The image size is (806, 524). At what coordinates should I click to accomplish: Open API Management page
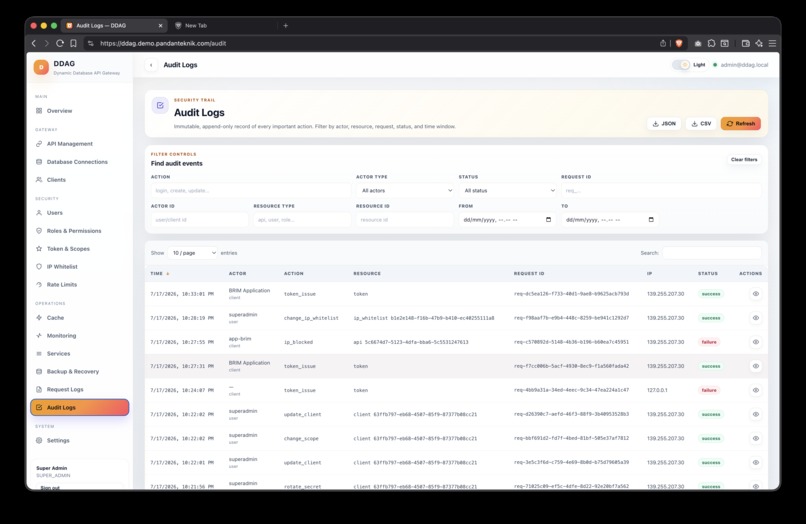coord(69,144)
